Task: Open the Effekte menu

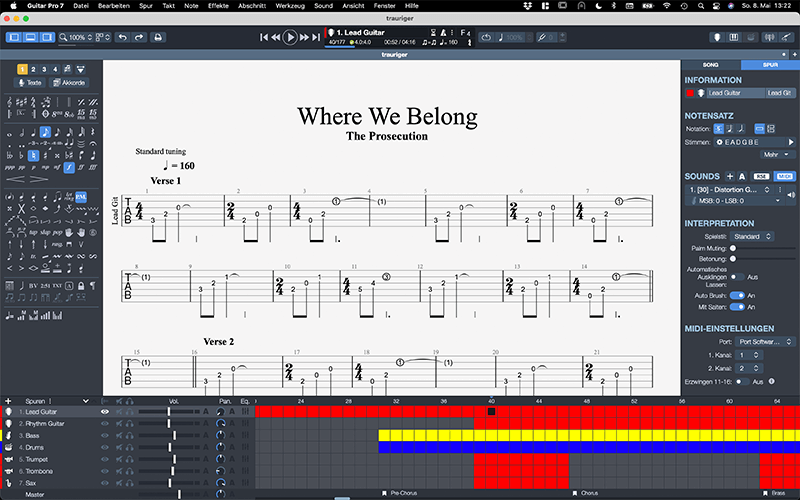Action: click(x=218, y=6)
